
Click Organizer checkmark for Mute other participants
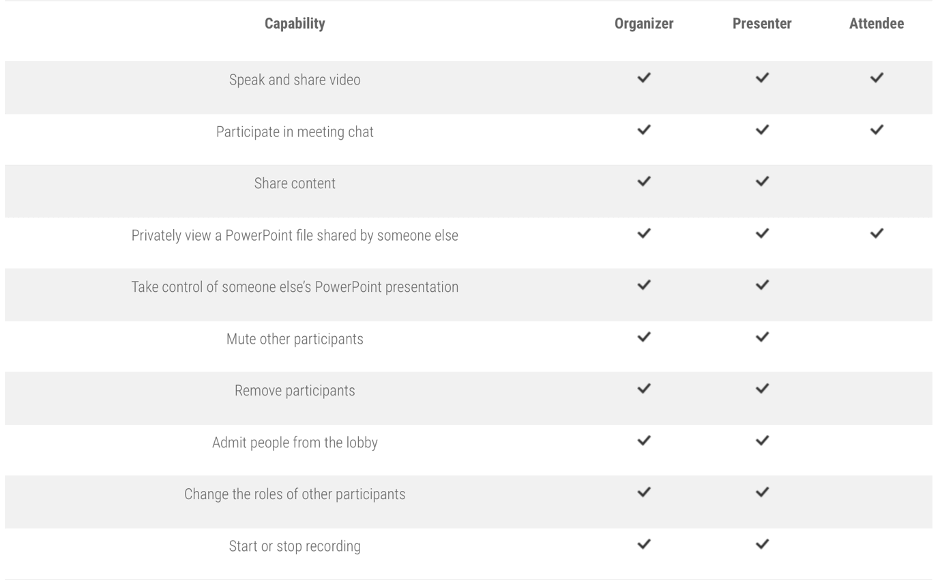pos(644,337)
